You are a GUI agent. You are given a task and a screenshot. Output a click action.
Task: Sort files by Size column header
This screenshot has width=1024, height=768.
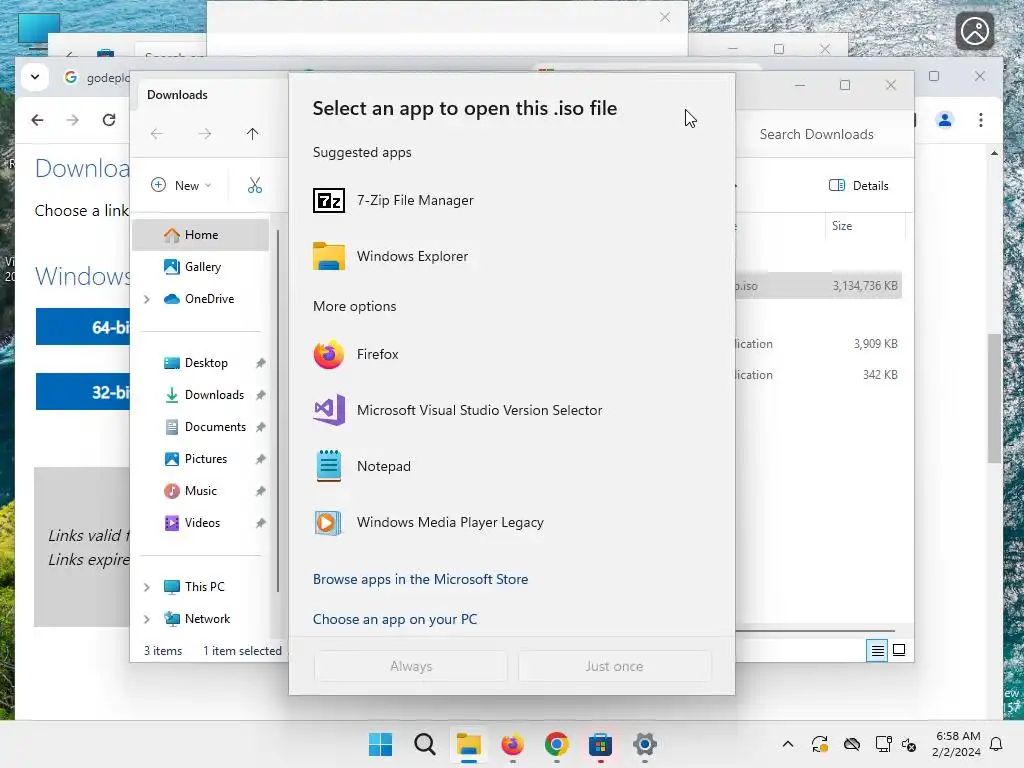(842, 226)
